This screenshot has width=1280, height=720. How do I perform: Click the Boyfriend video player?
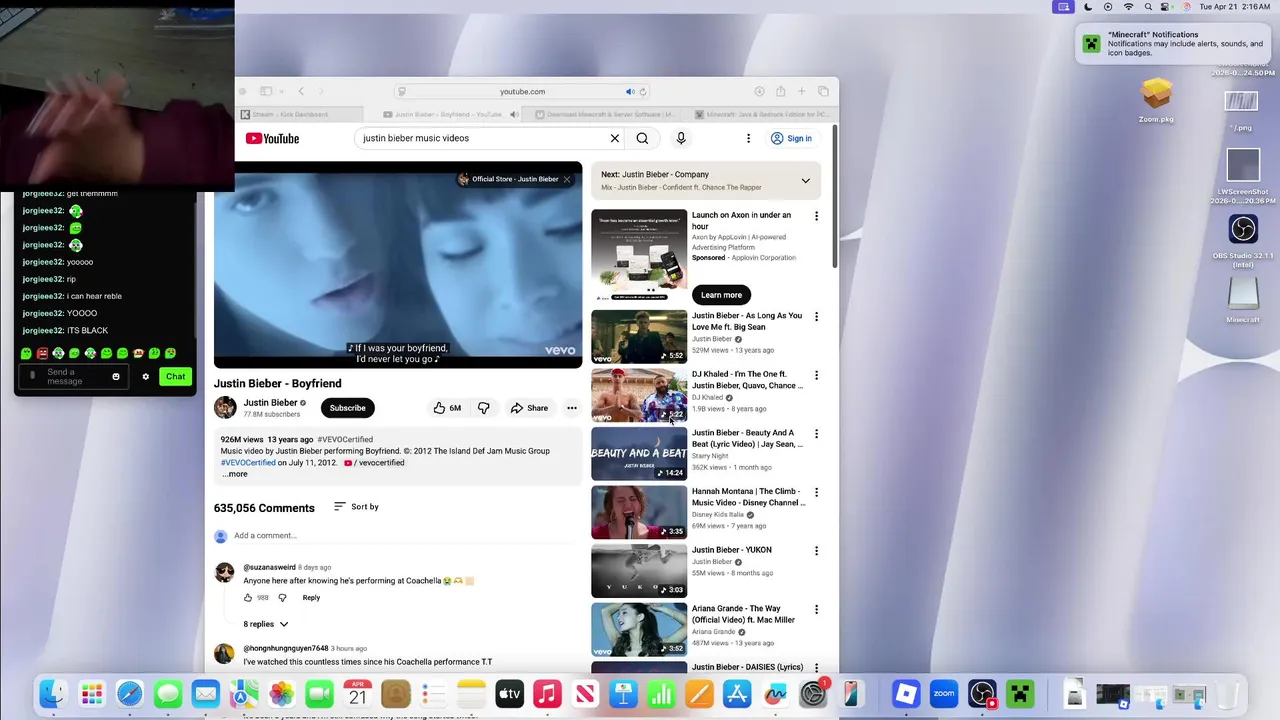coord(398,265)
